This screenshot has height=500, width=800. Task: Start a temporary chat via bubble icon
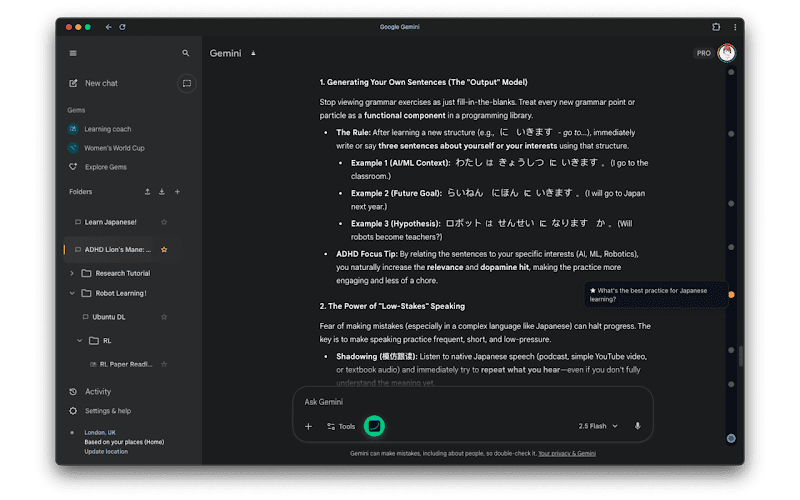click(186, 83)
